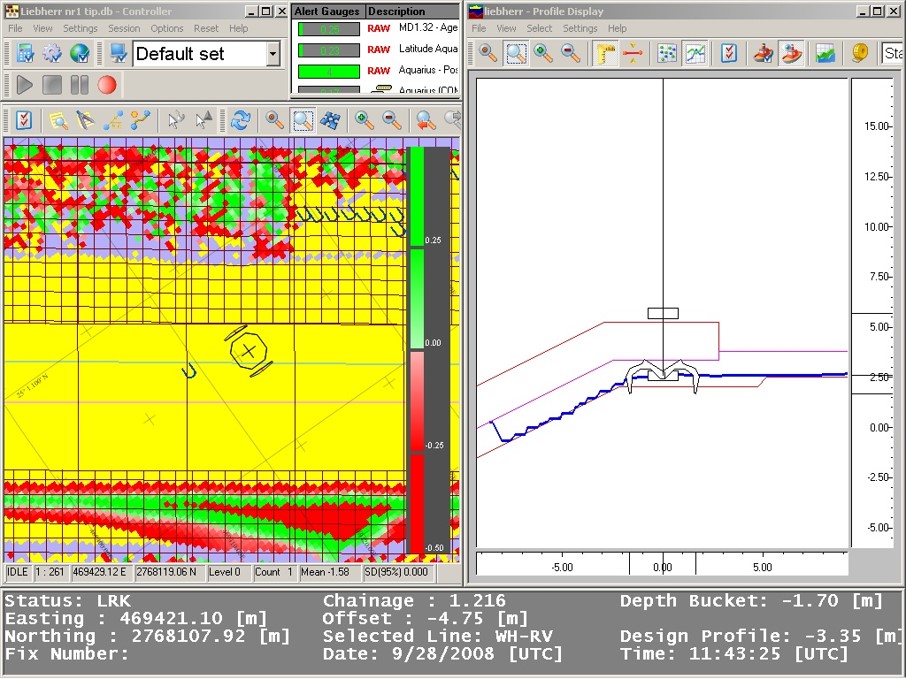Open the Session menu in Controller
The image size is (906, 679).
click(124, 29)
